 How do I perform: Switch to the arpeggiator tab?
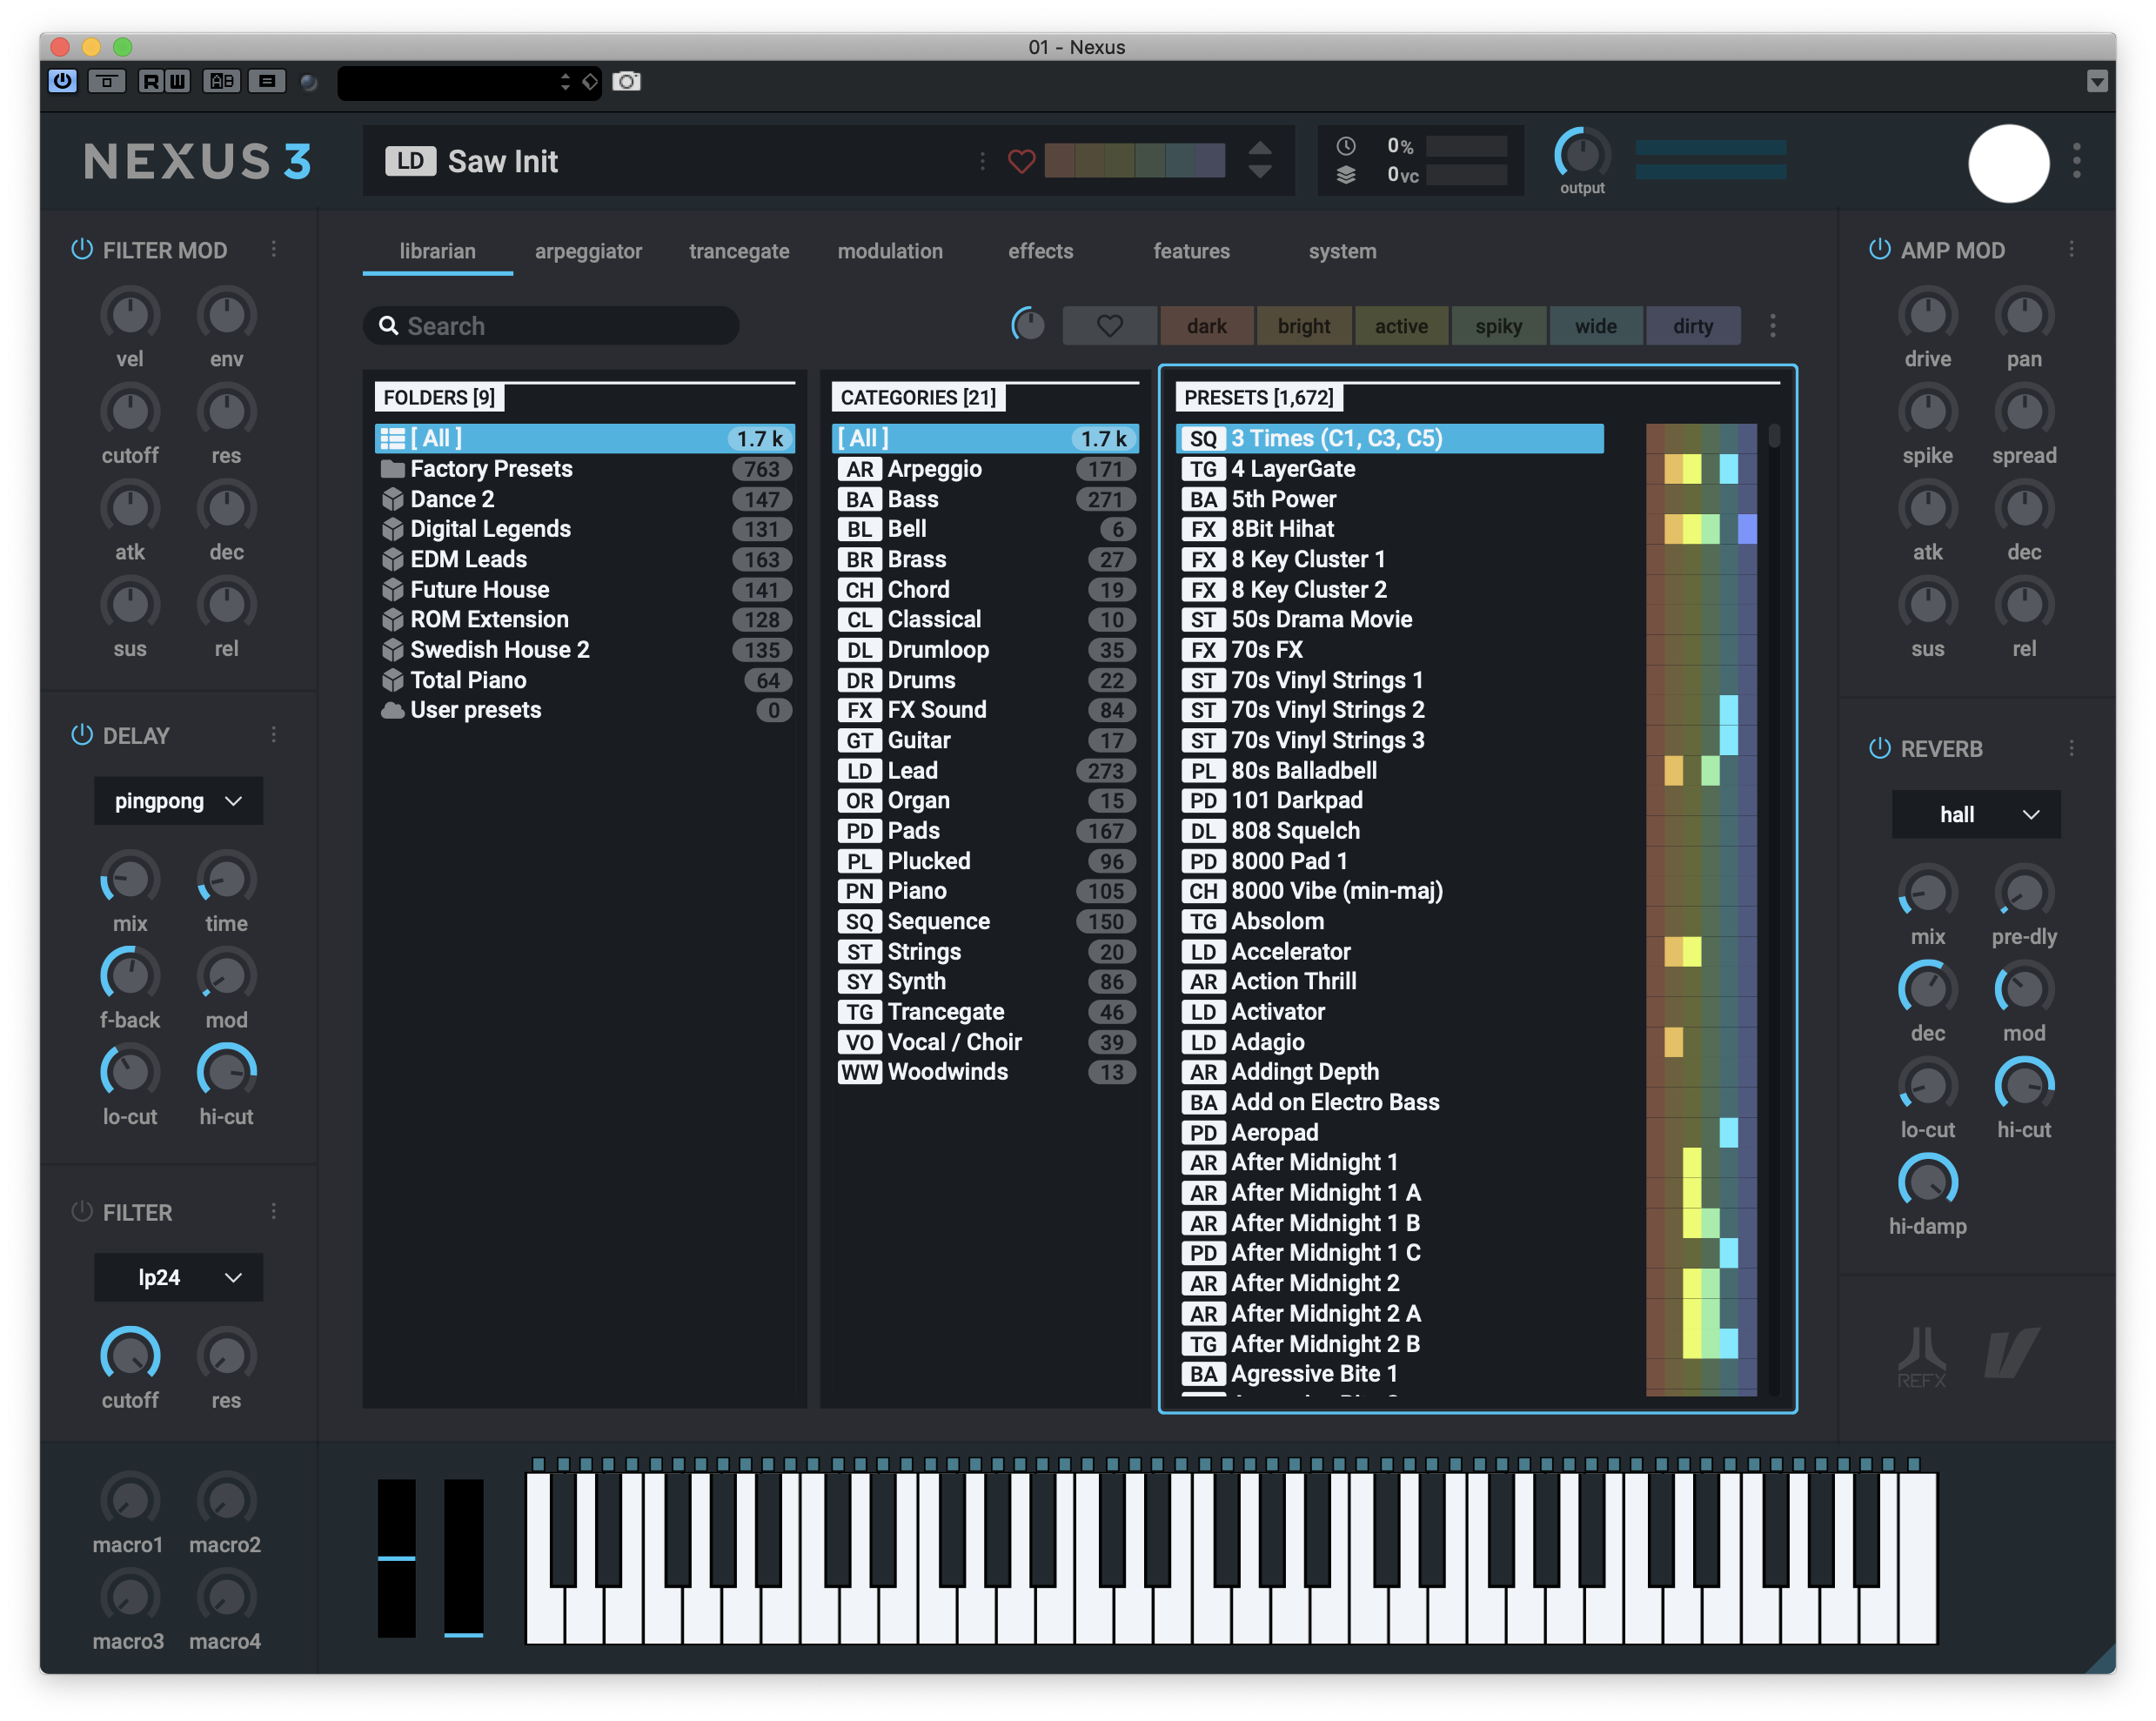tap(588, 251)
